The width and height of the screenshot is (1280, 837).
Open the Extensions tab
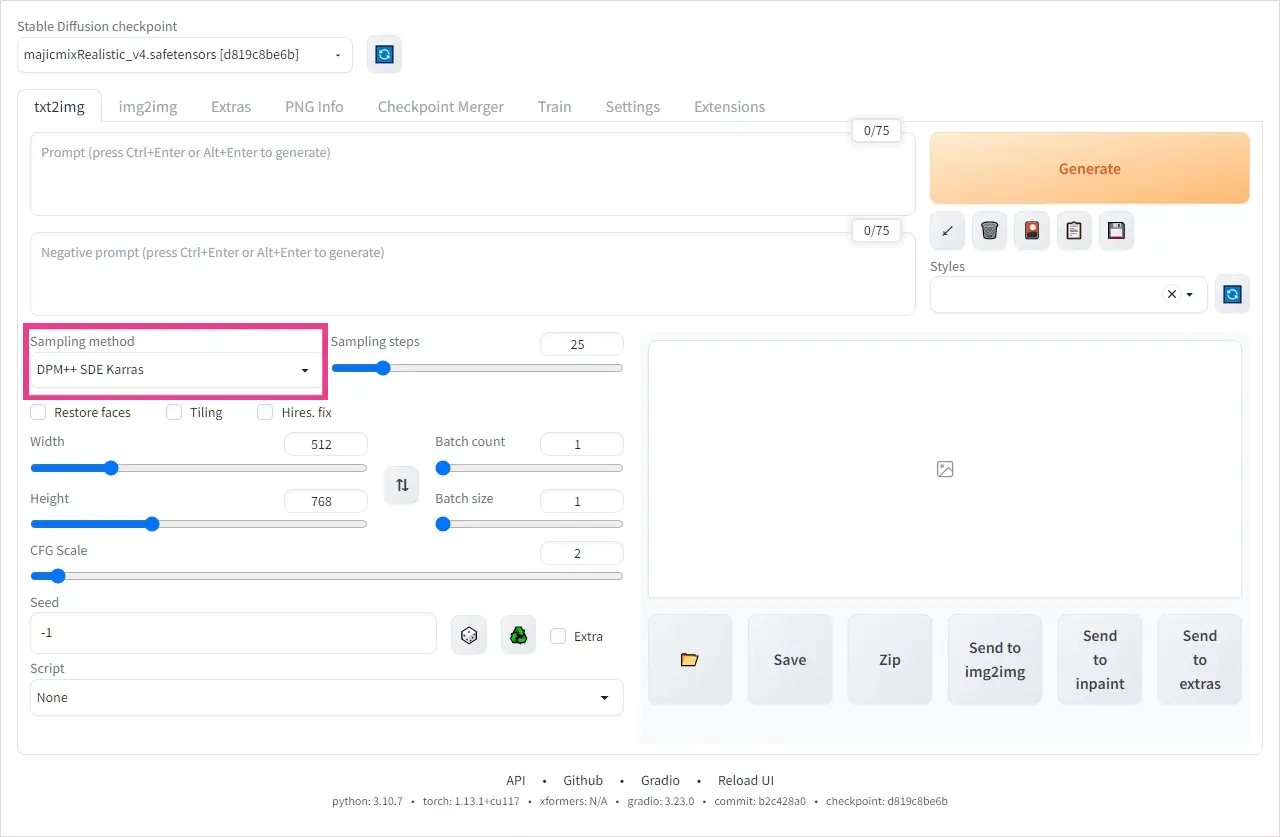click(x=730, y=107)
